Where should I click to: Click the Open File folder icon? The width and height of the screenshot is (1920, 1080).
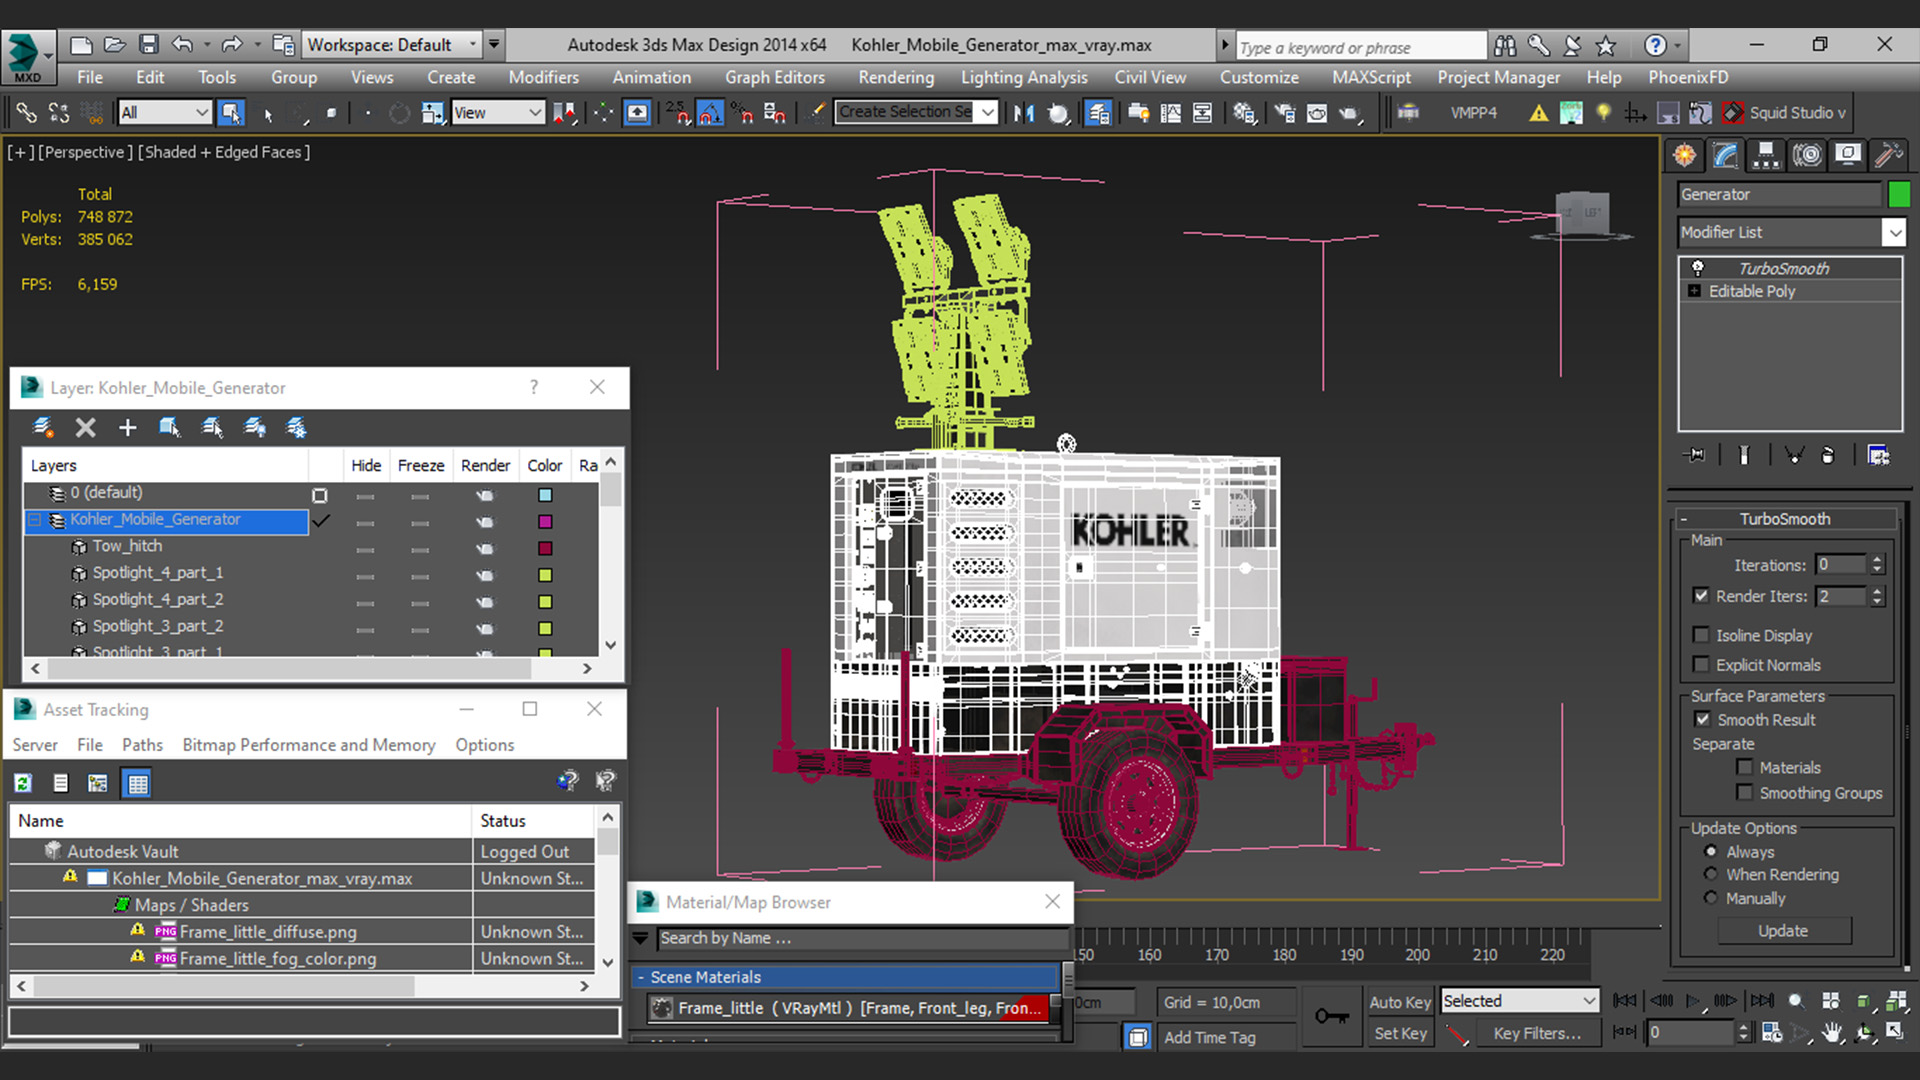click(115, 45)
